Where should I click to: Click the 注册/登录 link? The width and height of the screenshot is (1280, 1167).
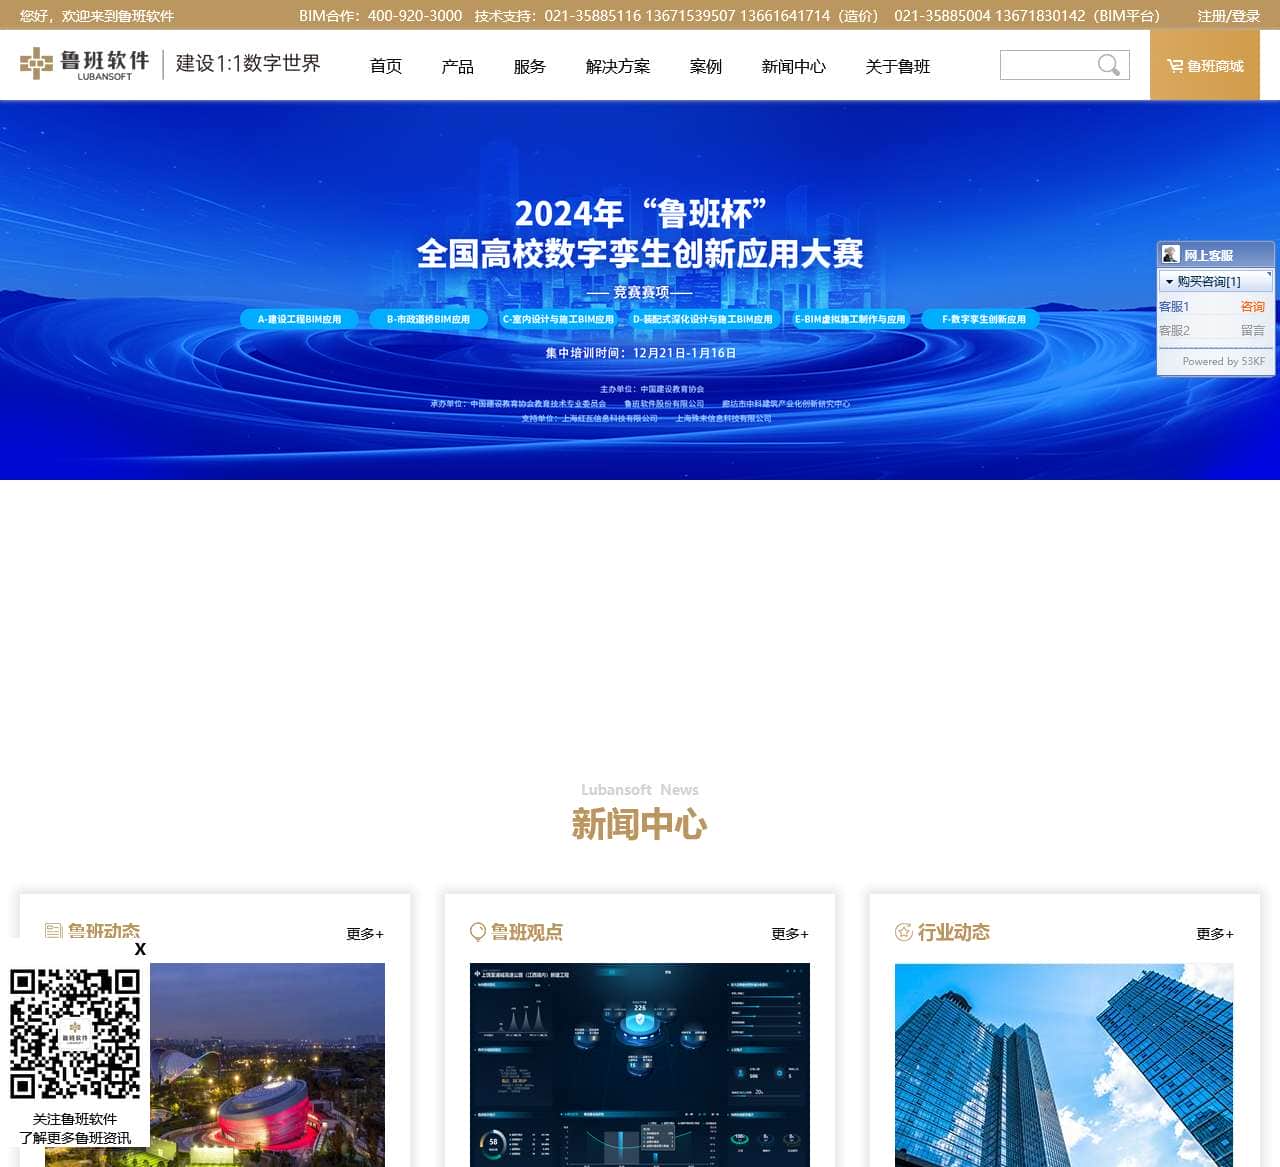[x=1229, y=15]
